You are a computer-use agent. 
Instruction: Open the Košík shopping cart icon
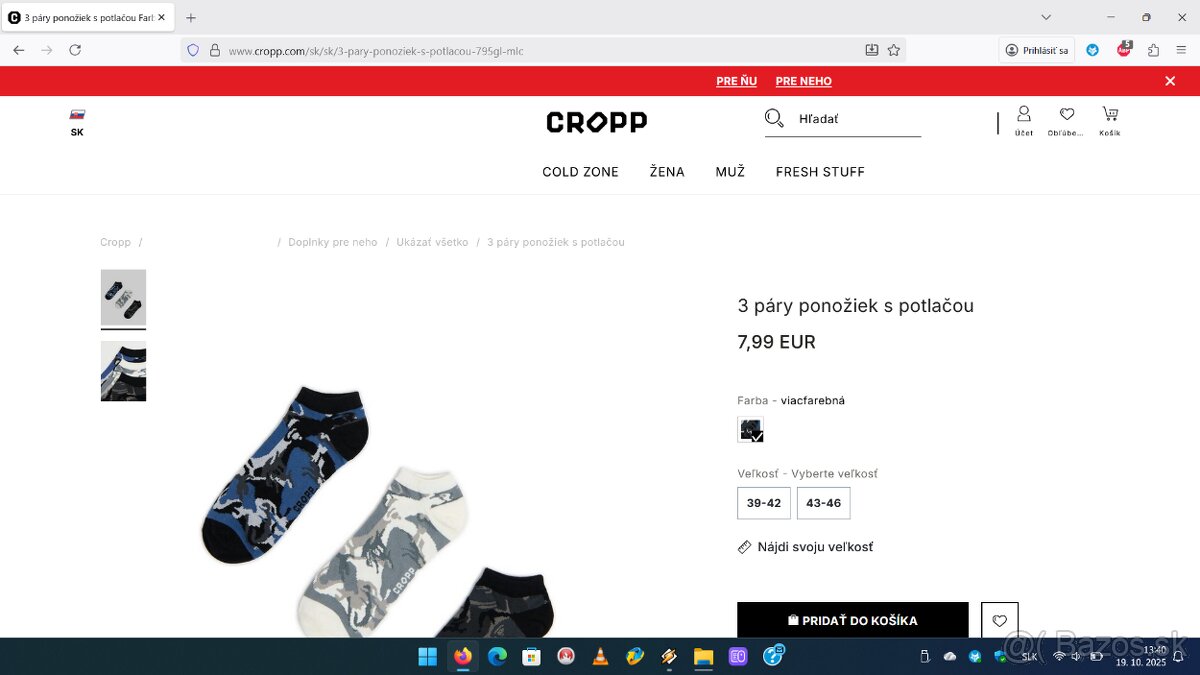click(1110, 120)
